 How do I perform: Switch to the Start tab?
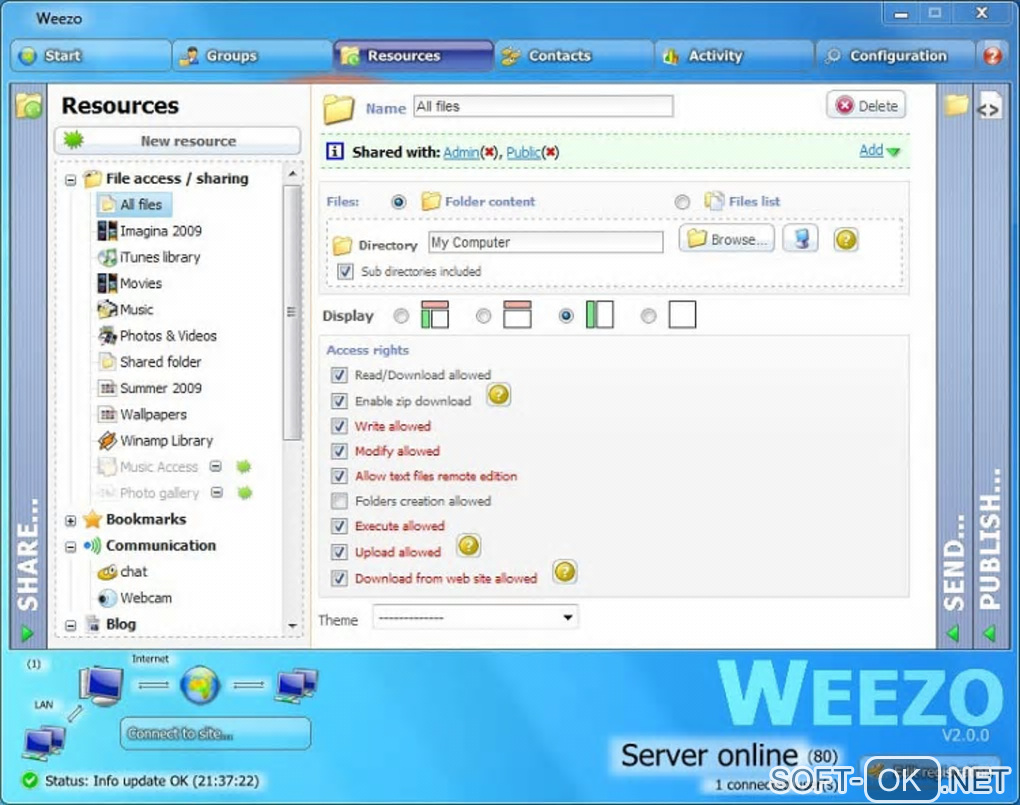coord(91,55)
